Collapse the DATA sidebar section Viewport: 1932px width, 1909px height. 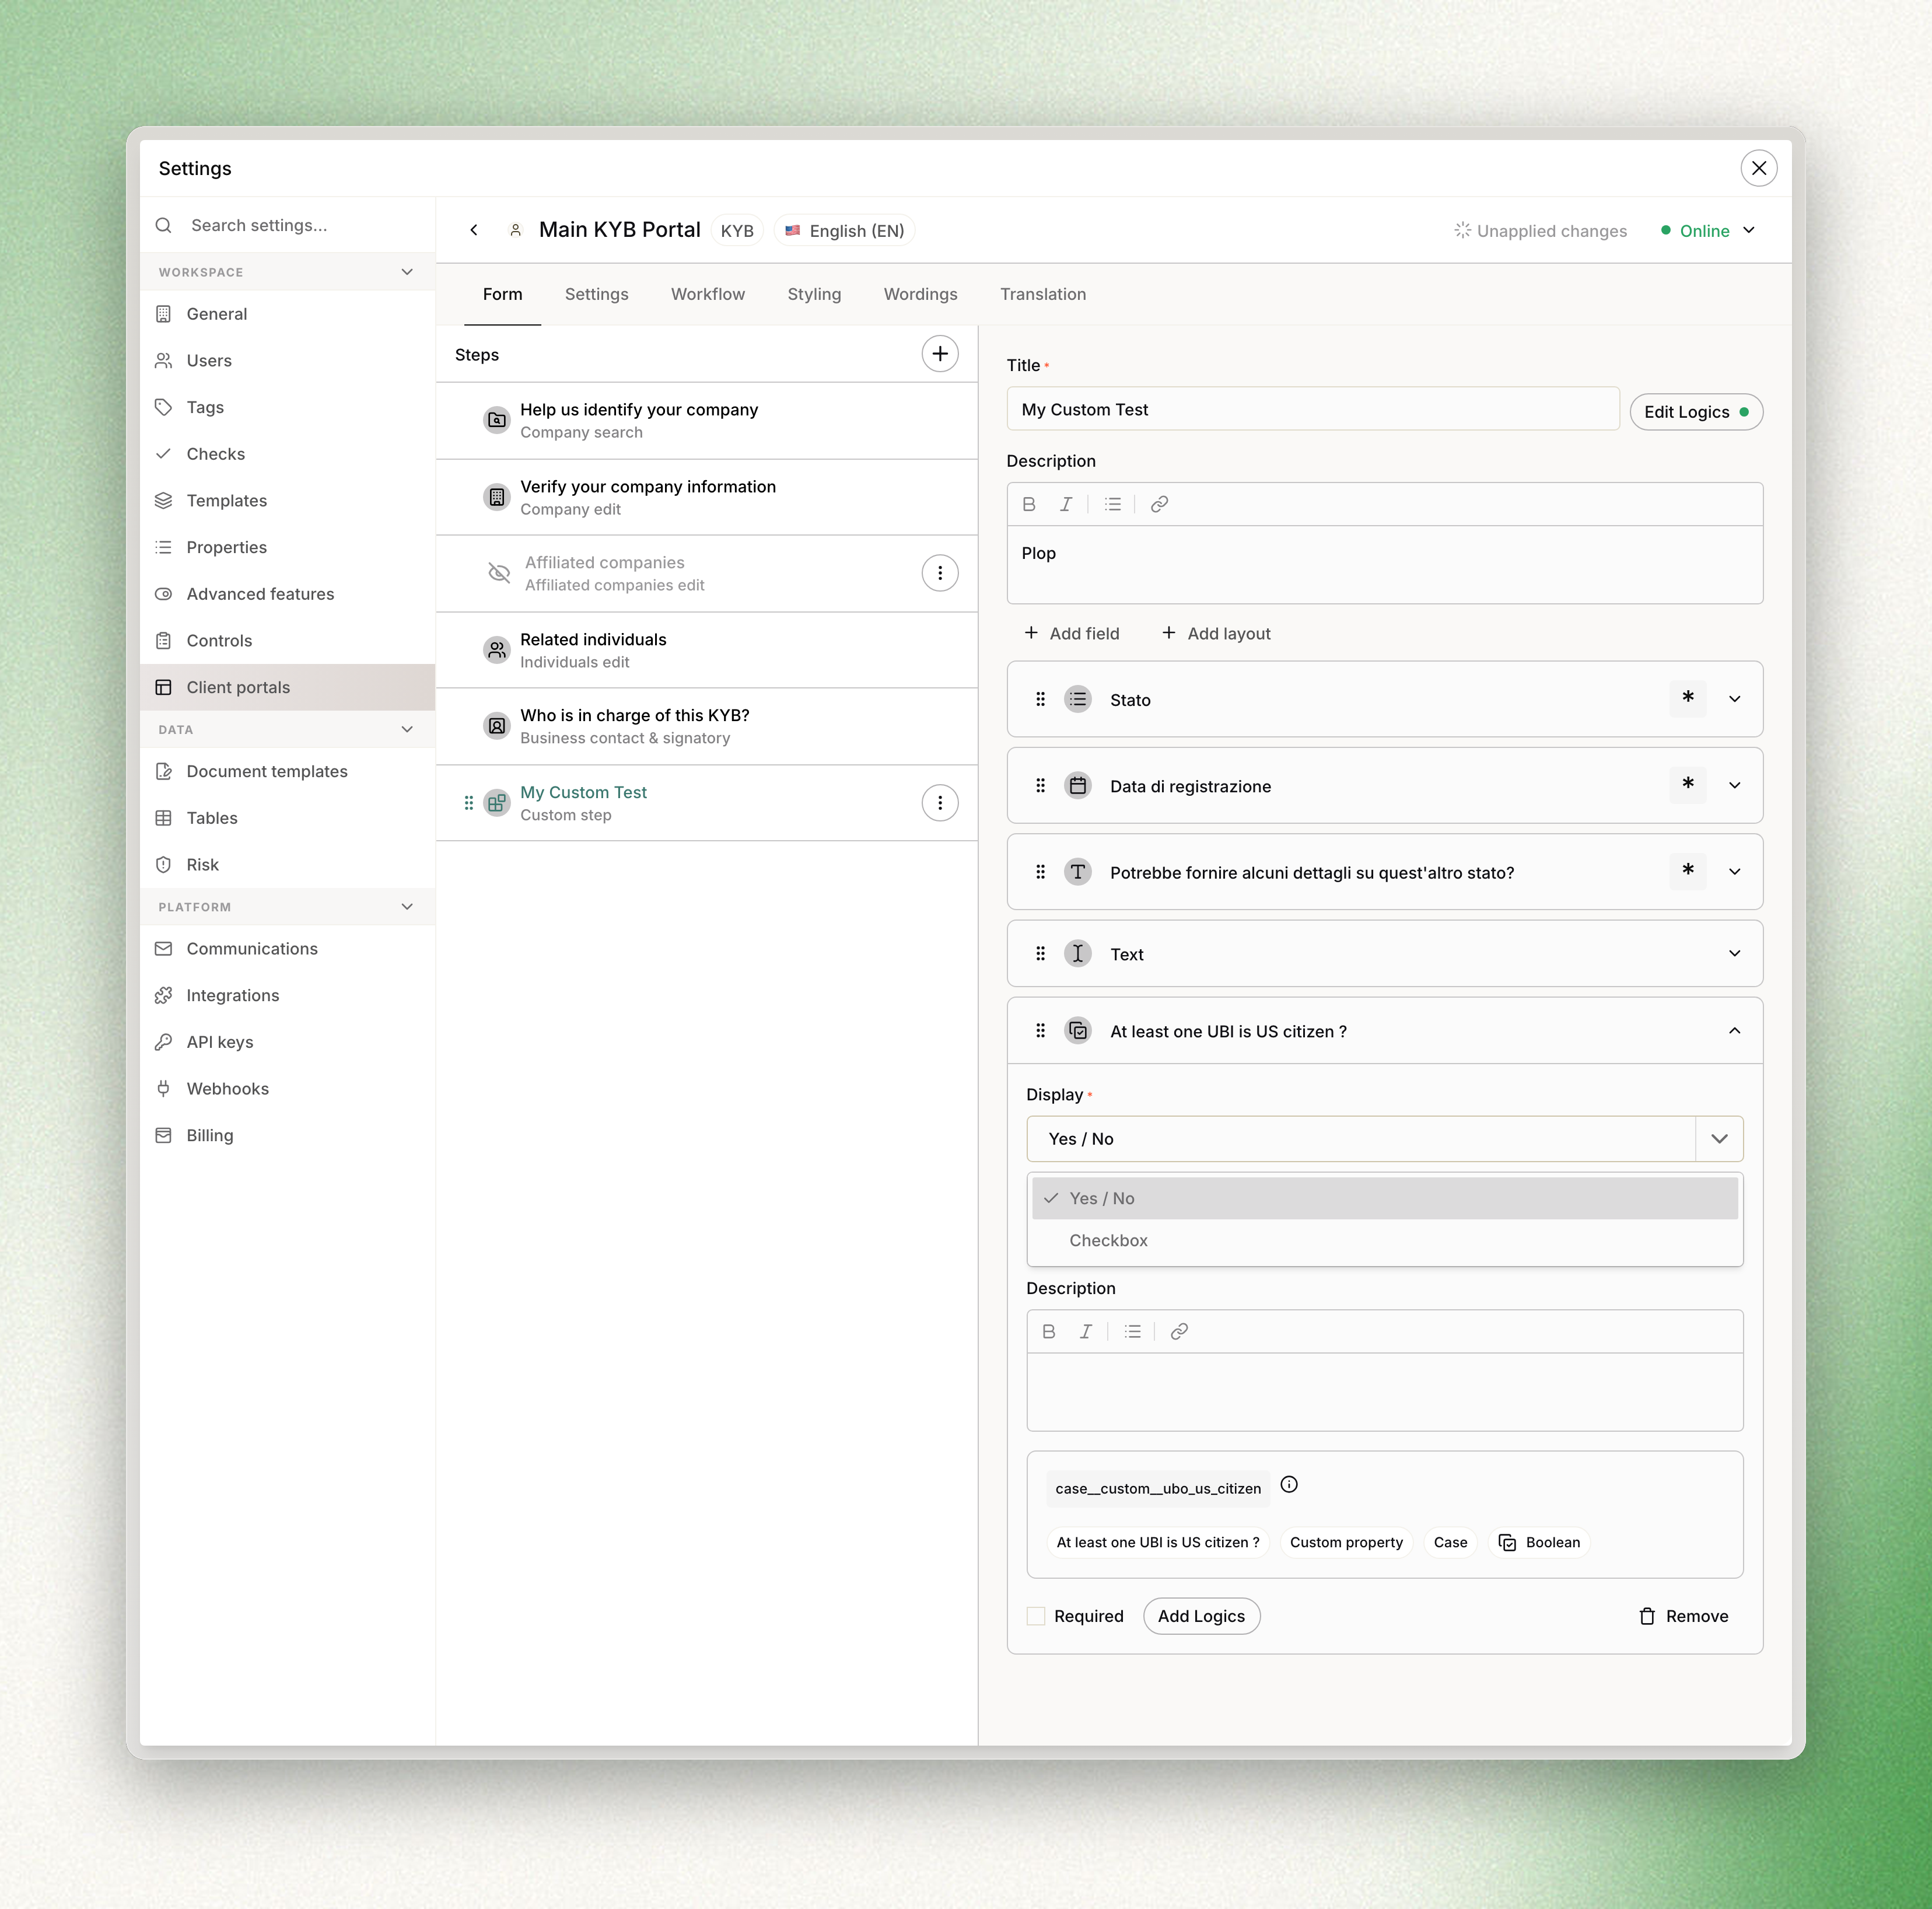407,729
